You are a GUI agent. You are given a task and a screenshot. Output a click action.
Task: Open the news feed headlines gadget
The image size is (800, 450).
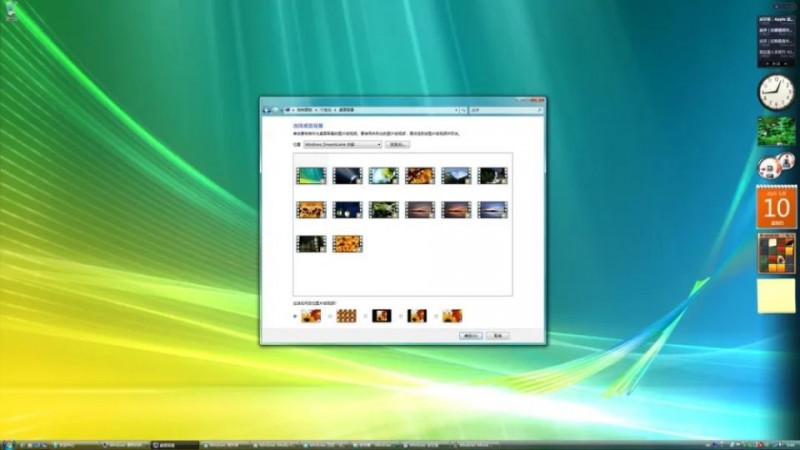click(x=776, y=34)
